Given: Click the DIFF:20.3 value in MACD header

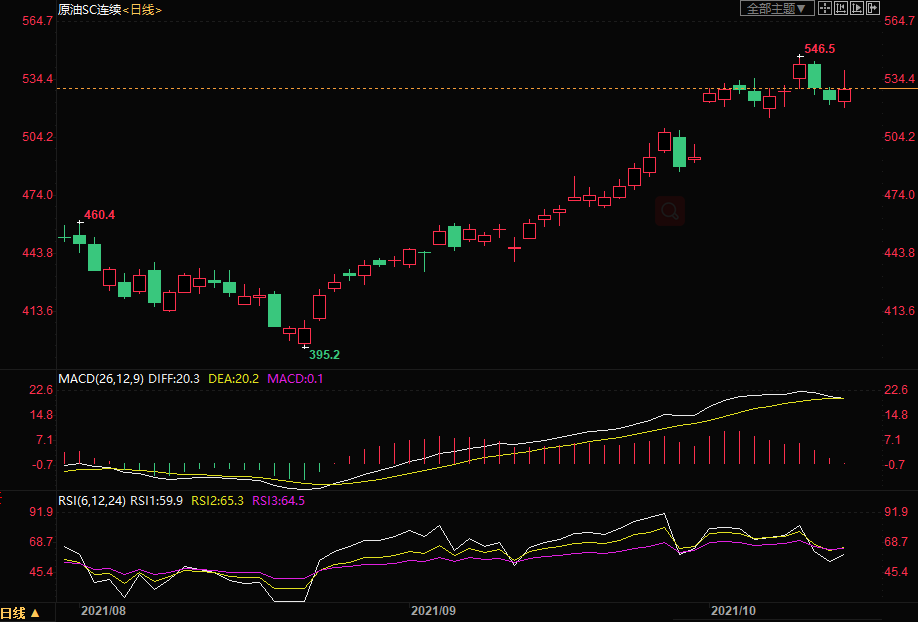Looking at the screenshot, I should coord(175,379).
